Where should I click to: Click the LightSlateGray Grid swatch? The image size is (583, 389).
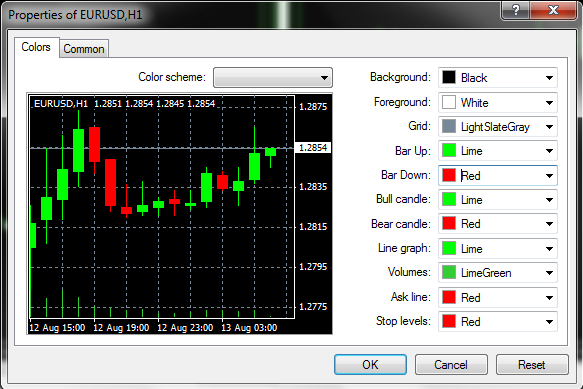[x=449, y=126]
